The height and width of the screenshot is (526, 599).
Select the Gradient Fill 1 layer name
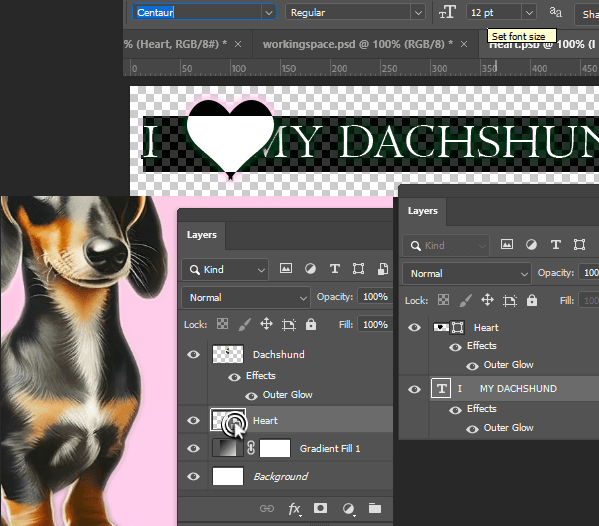click(330, 448)
